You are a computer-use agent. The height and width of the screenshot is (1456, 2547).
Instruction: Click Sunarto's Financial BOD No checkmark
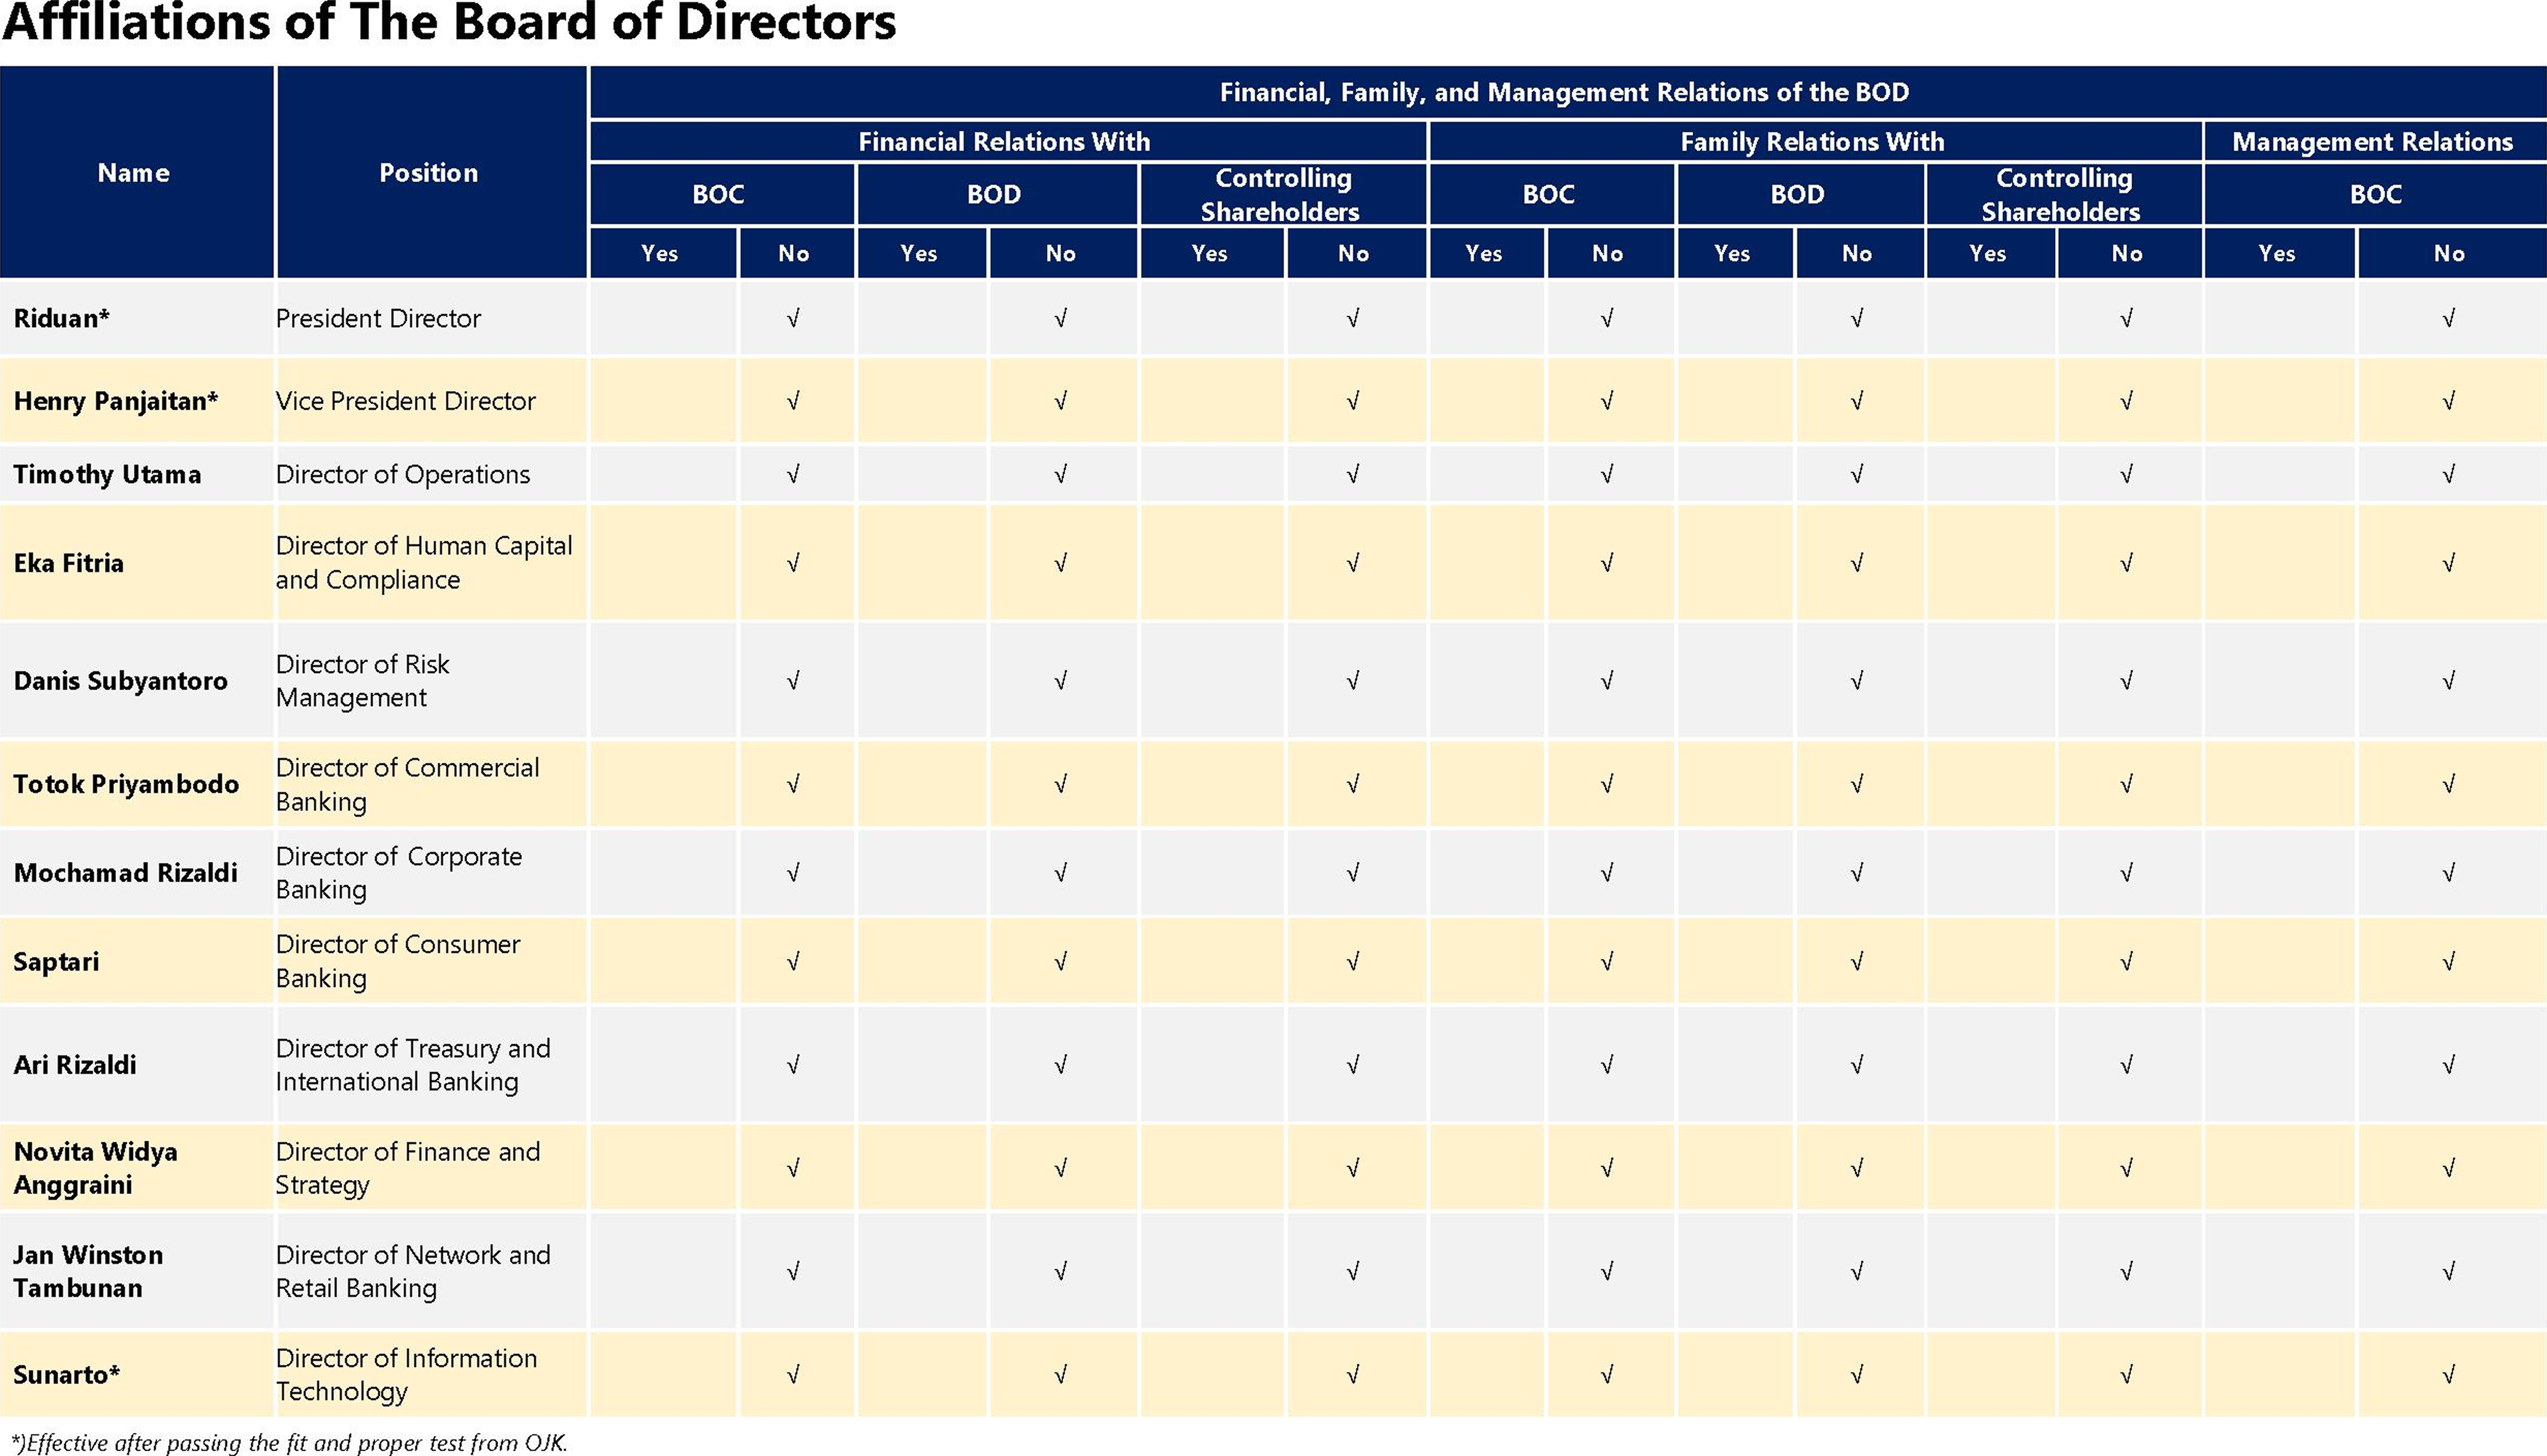pos(1060,1375)
